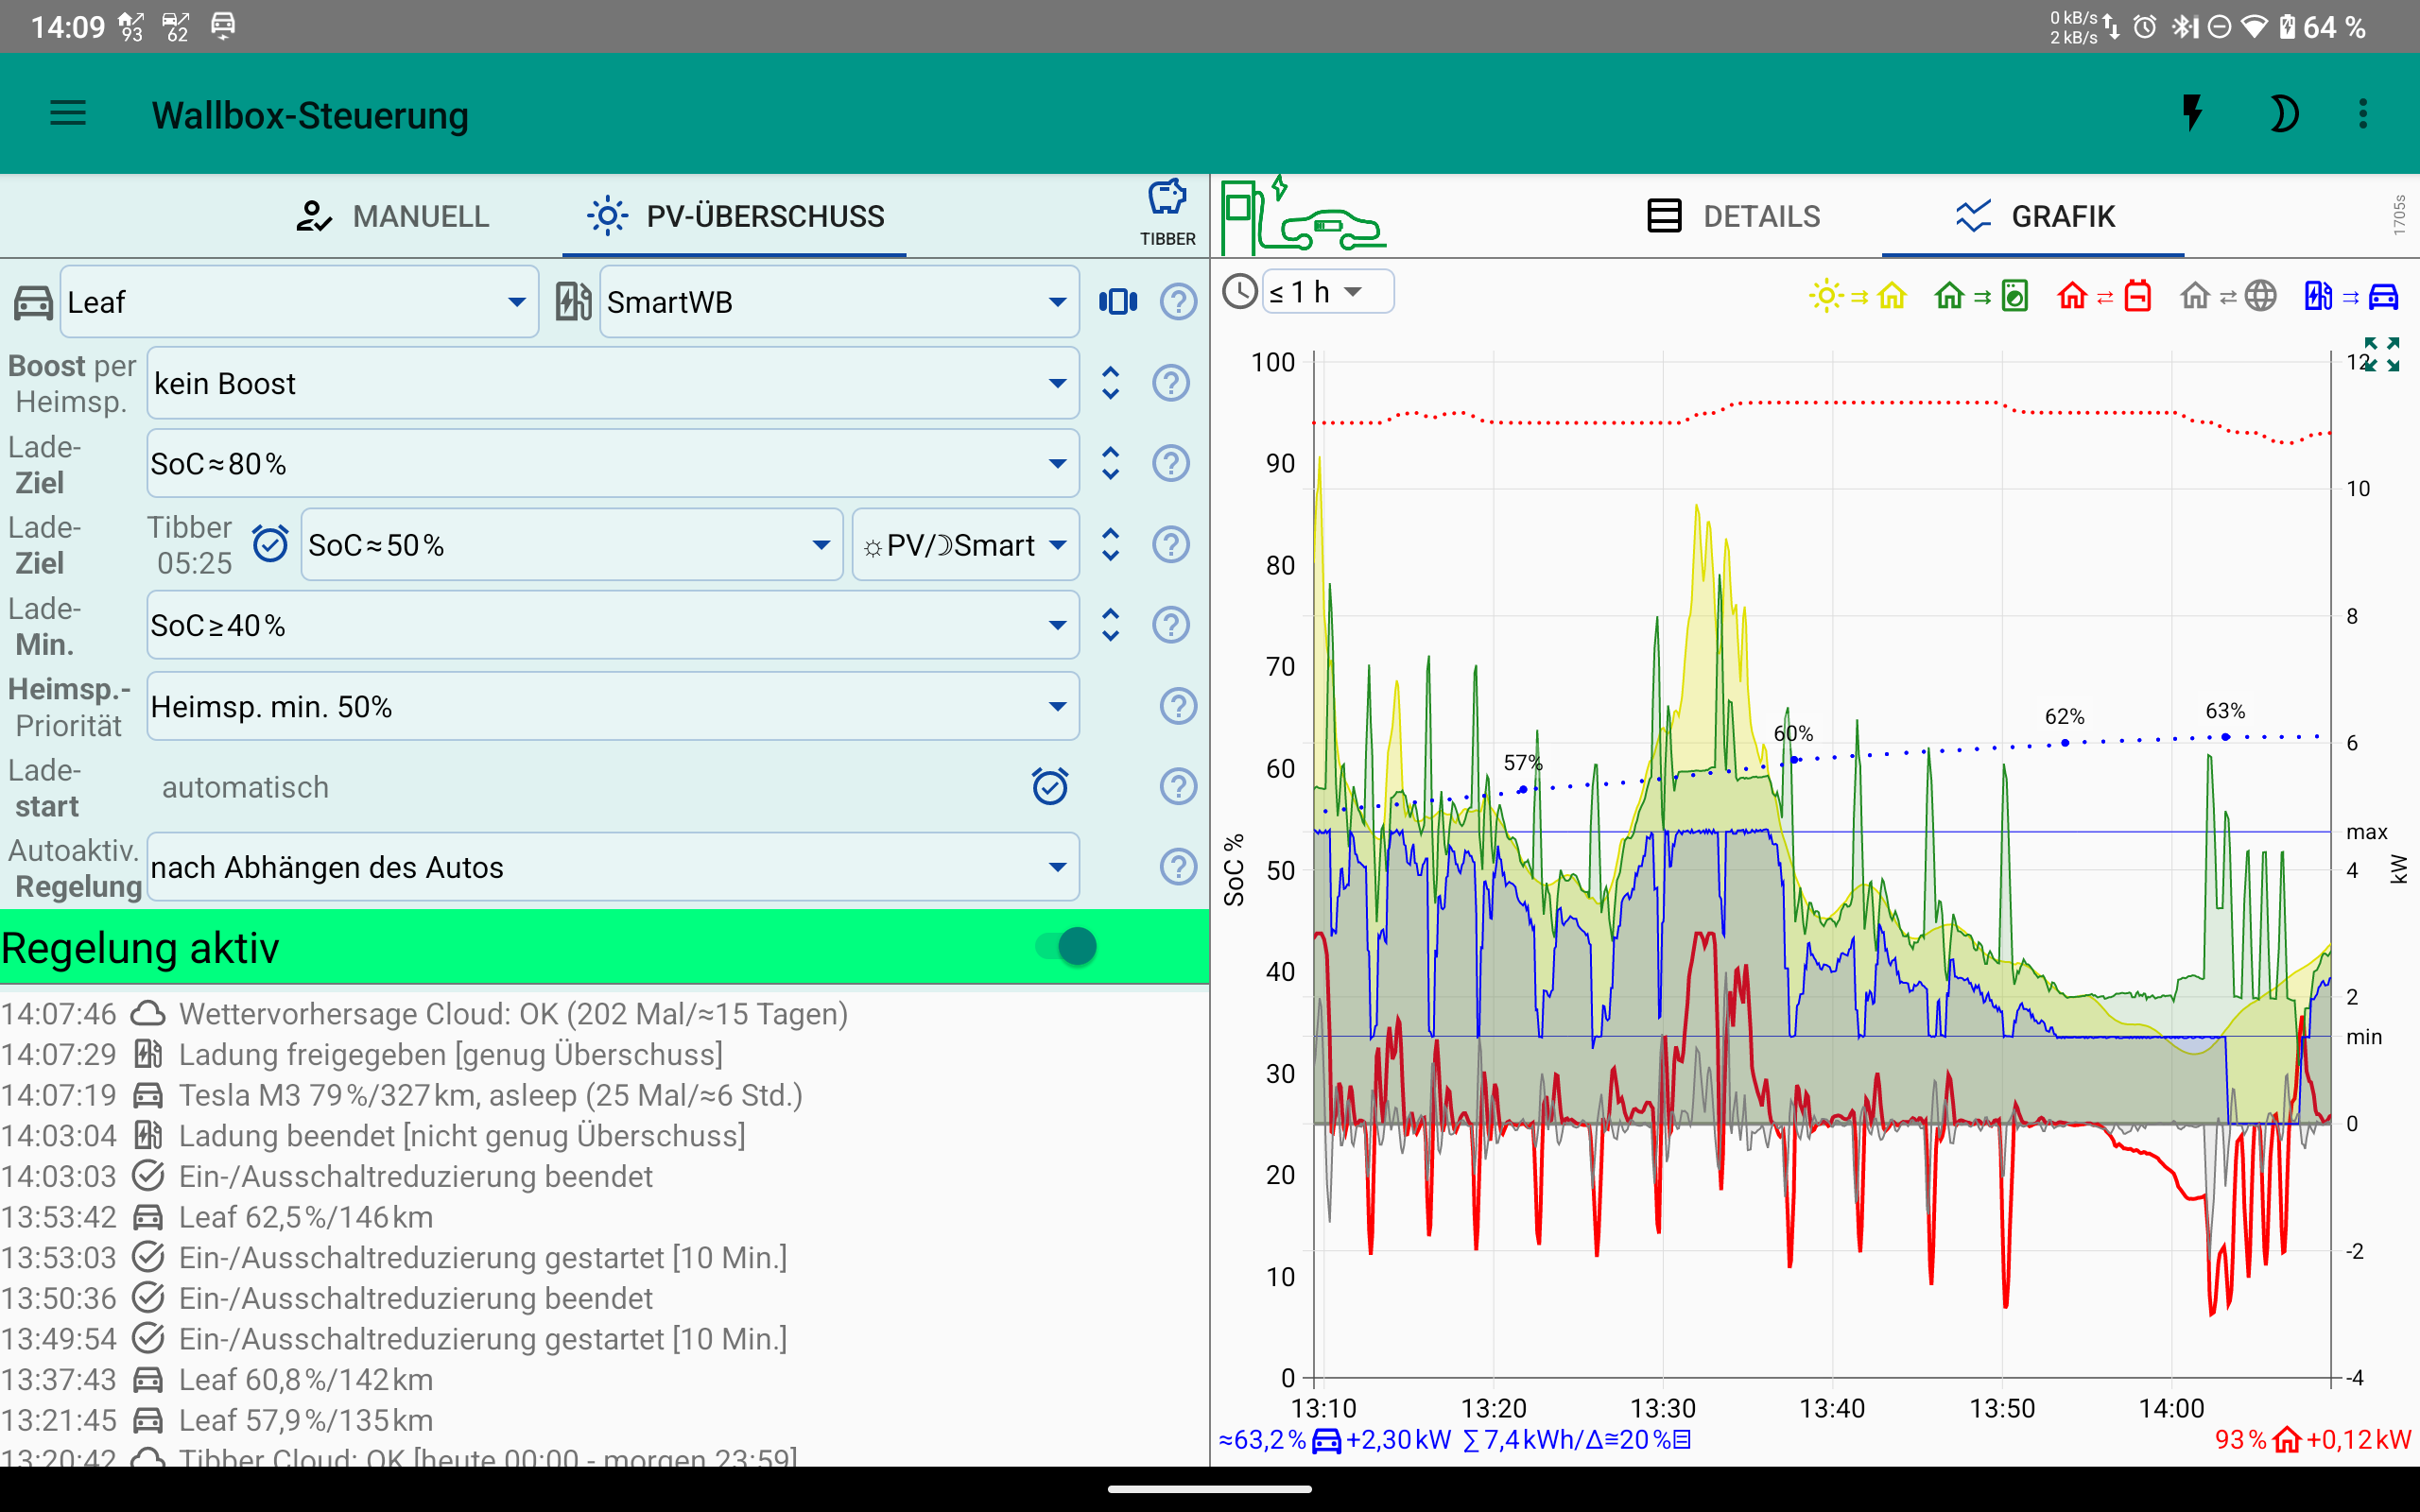Click the house-to-appliance consumption legend icon
The height and width of the screenshot is (1512, 2420).
(1980, 295)
